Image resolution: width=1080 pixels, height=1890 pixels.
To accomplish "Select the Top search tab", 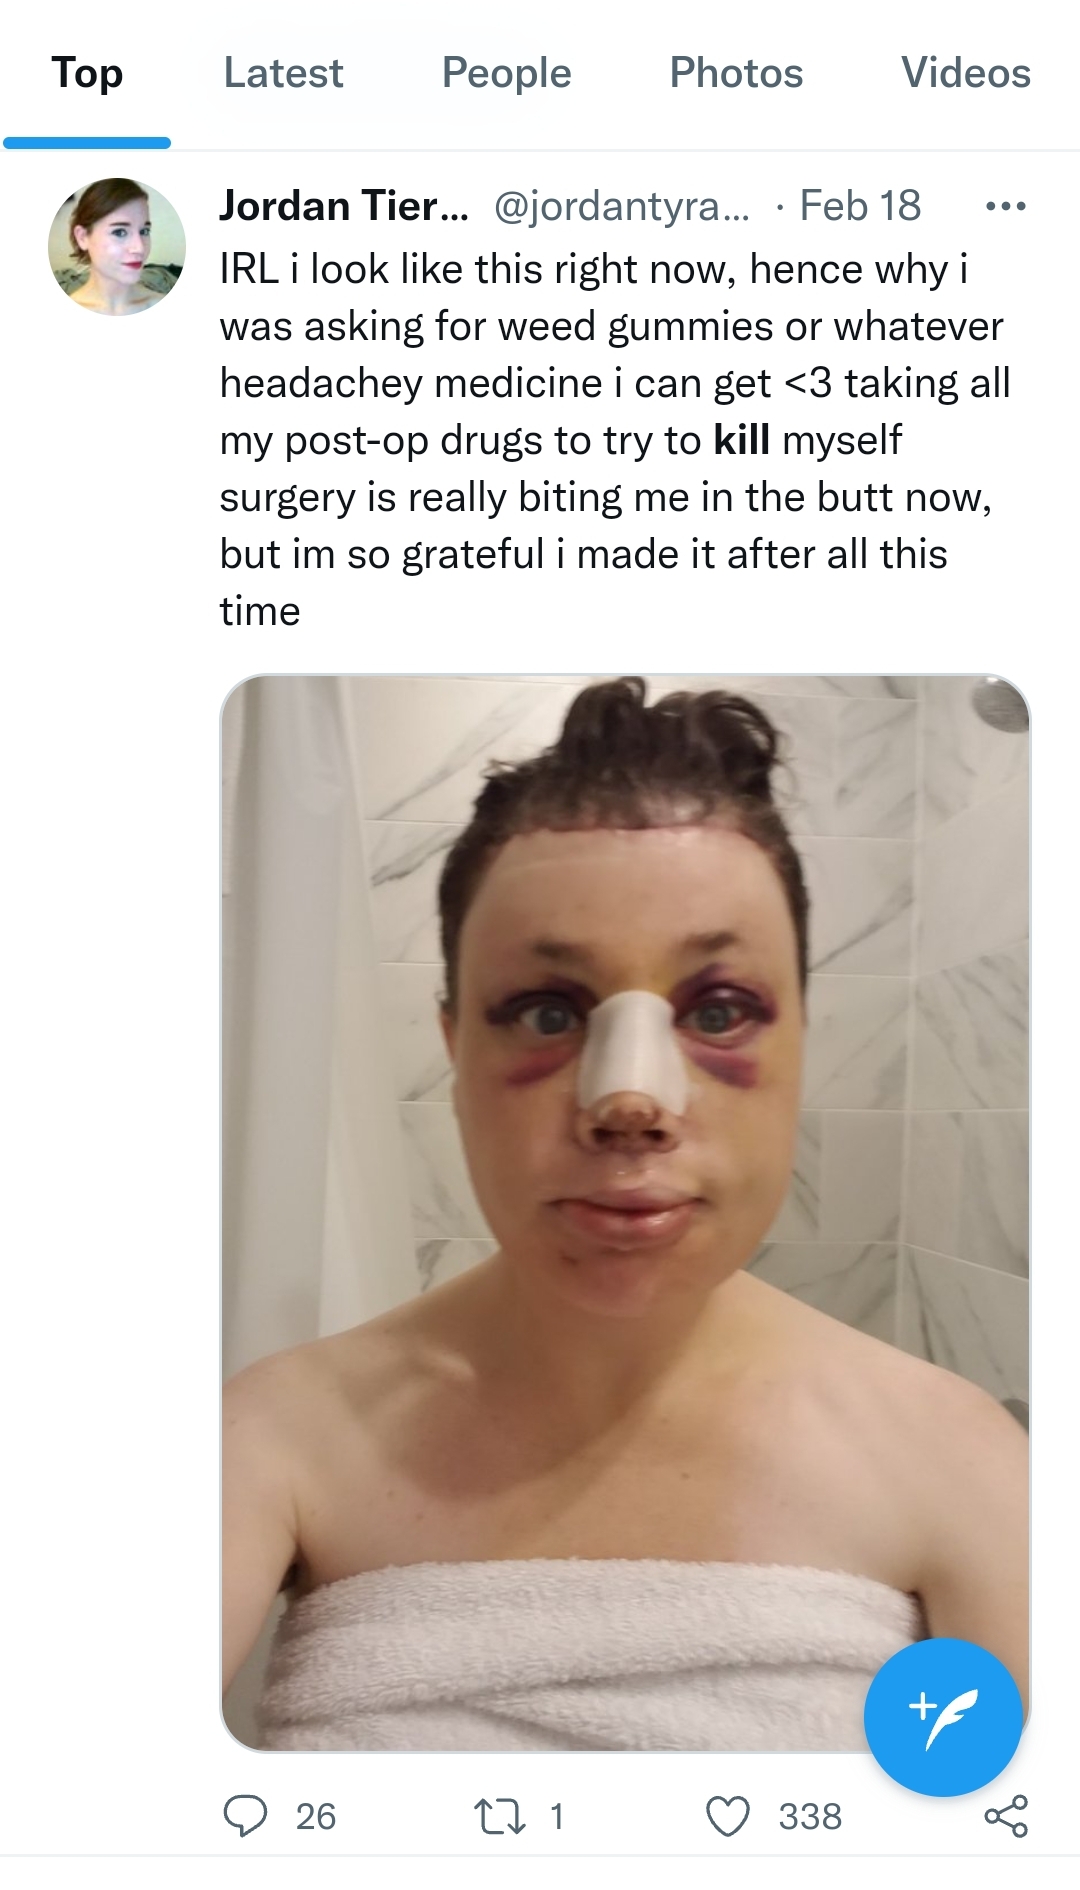I will tap(87, 73).
